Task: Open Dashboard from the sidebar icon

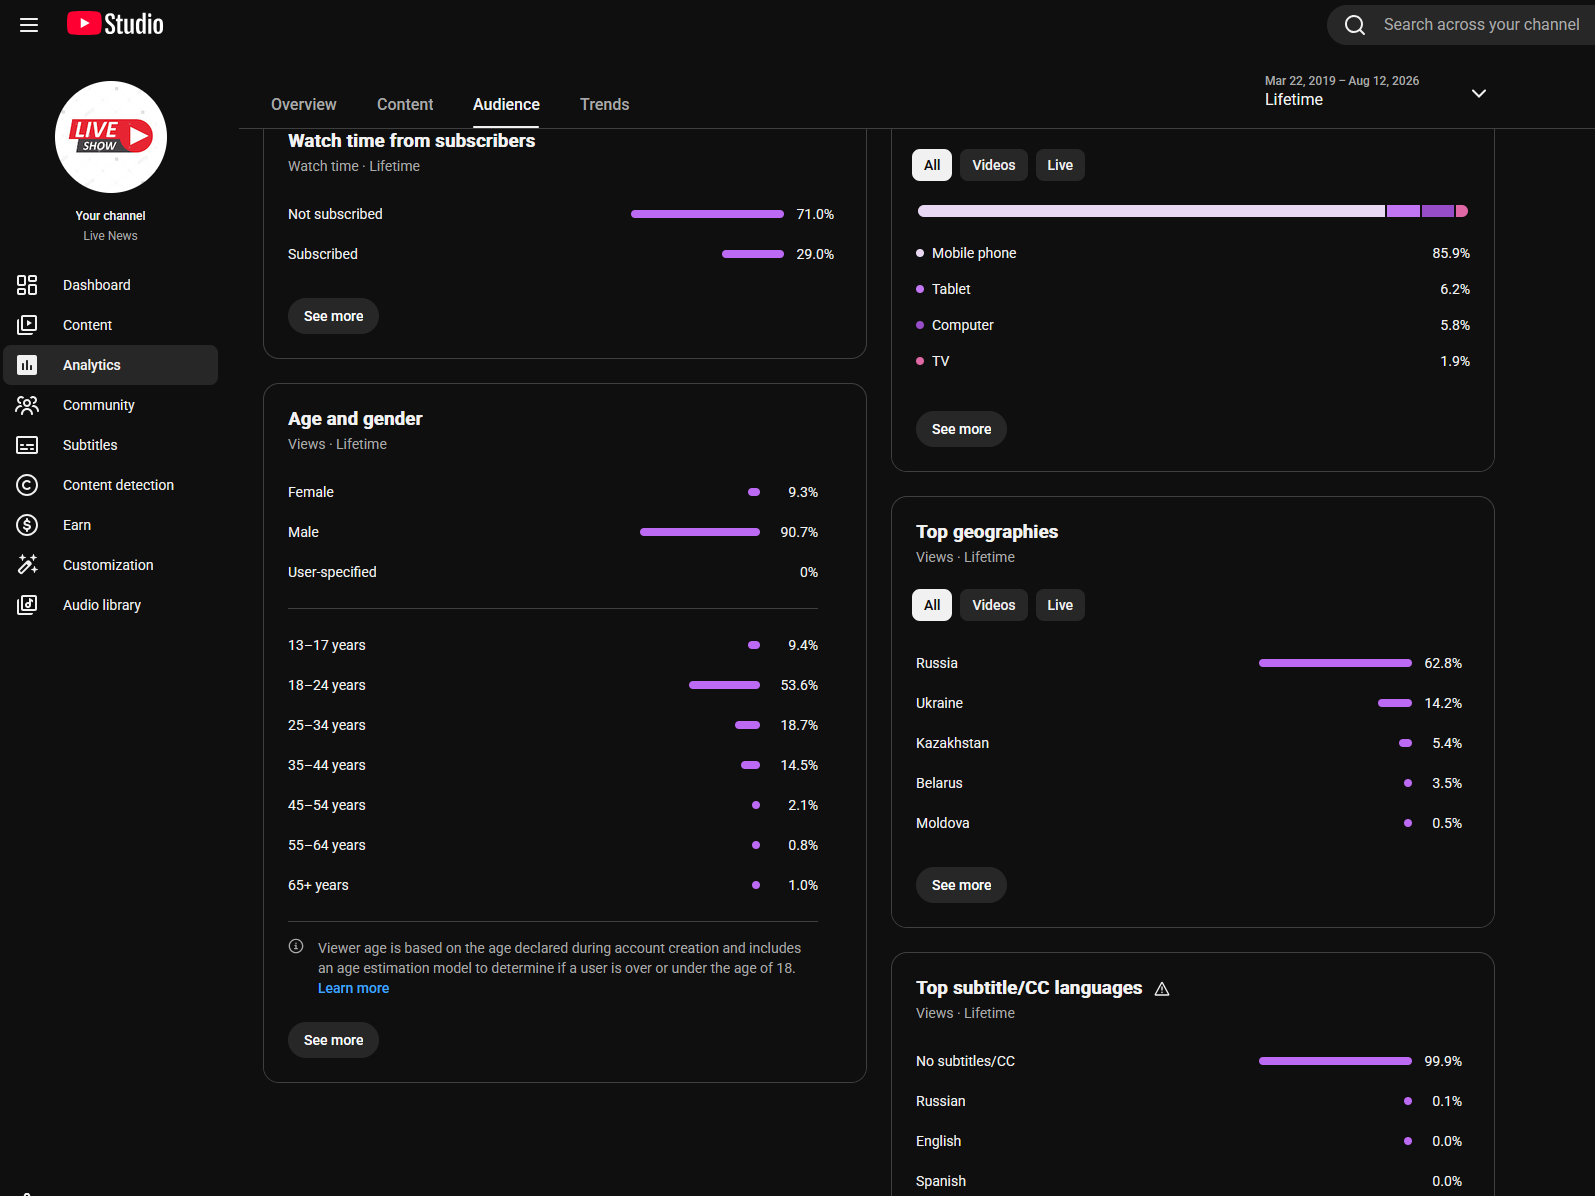Action: pyautogui.click(x=27, y=285)
